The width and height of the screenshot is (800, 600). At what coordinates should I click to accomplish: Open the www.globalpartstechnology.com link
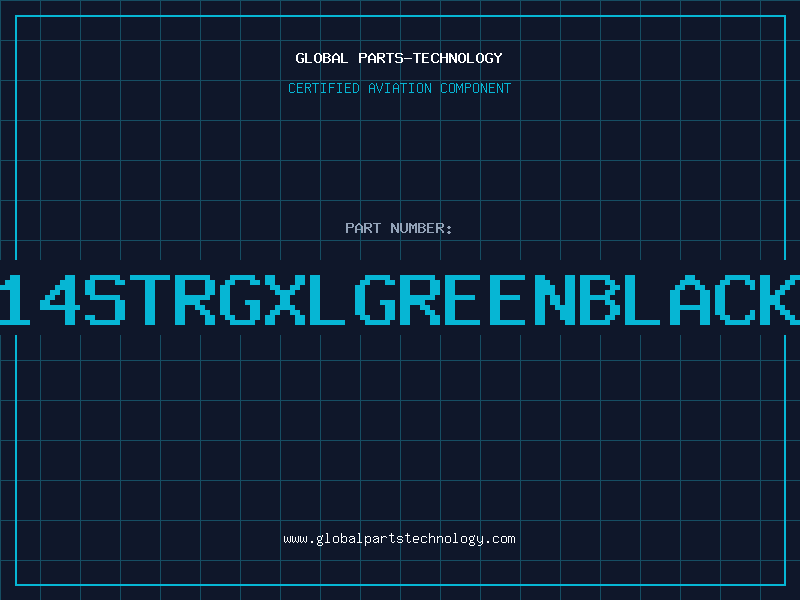399,539
